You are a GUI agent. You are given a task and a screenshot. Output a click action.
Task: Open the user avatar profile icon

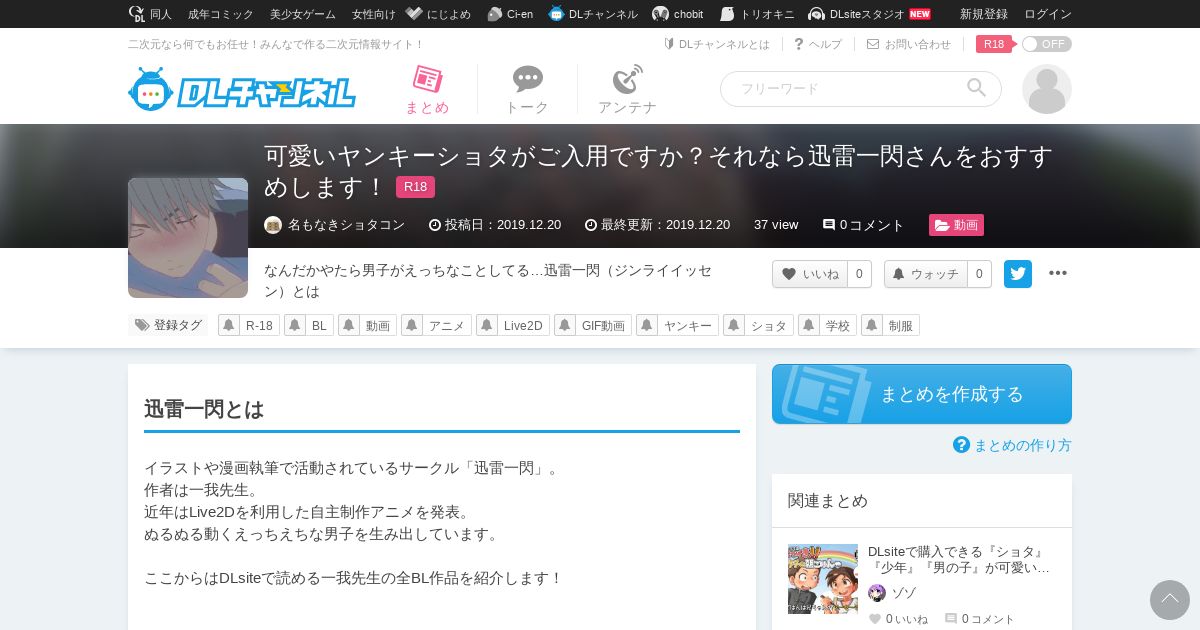(1047, 89)
